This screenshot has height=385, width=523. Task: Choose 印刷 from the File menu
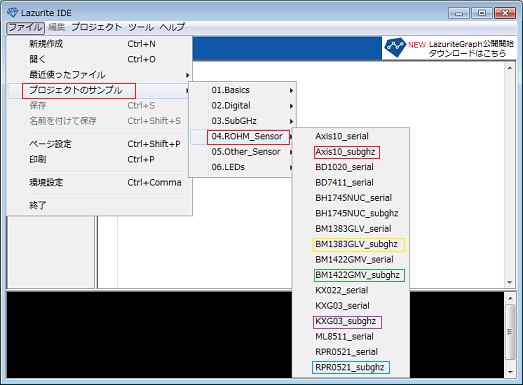[x=99, y=159]
